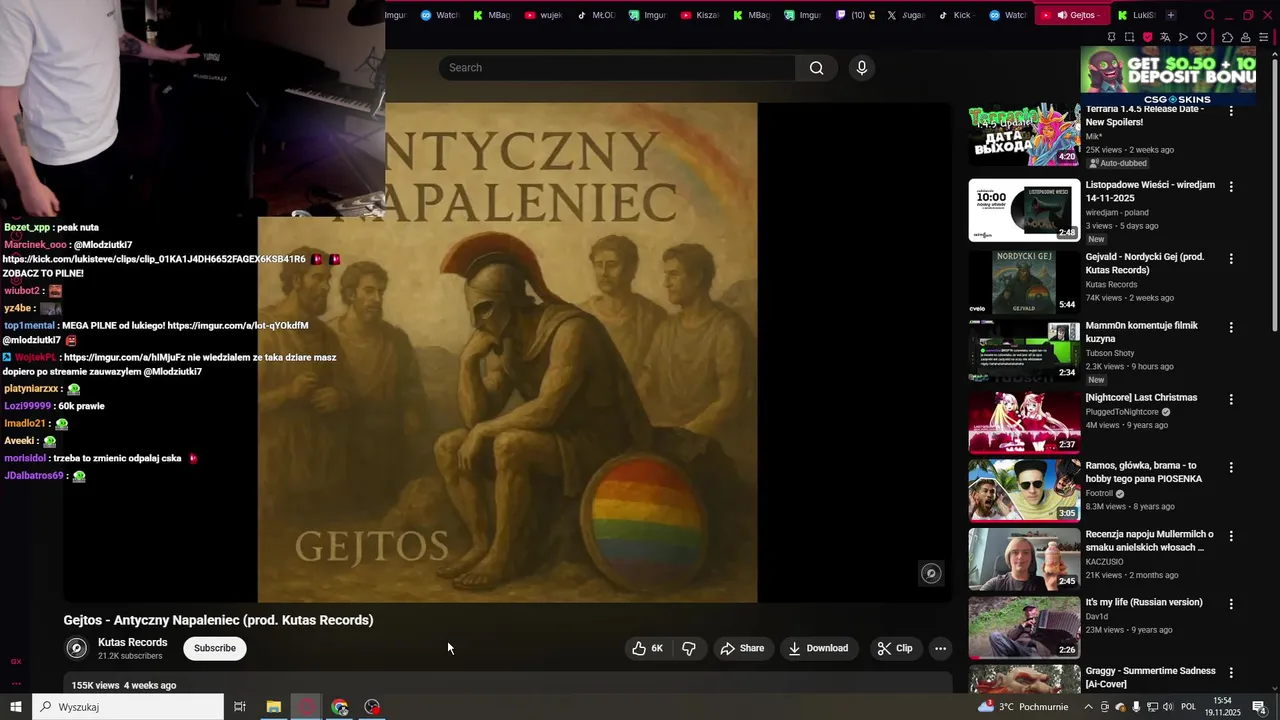Click the Windows Wyszukaj search box

128,707
